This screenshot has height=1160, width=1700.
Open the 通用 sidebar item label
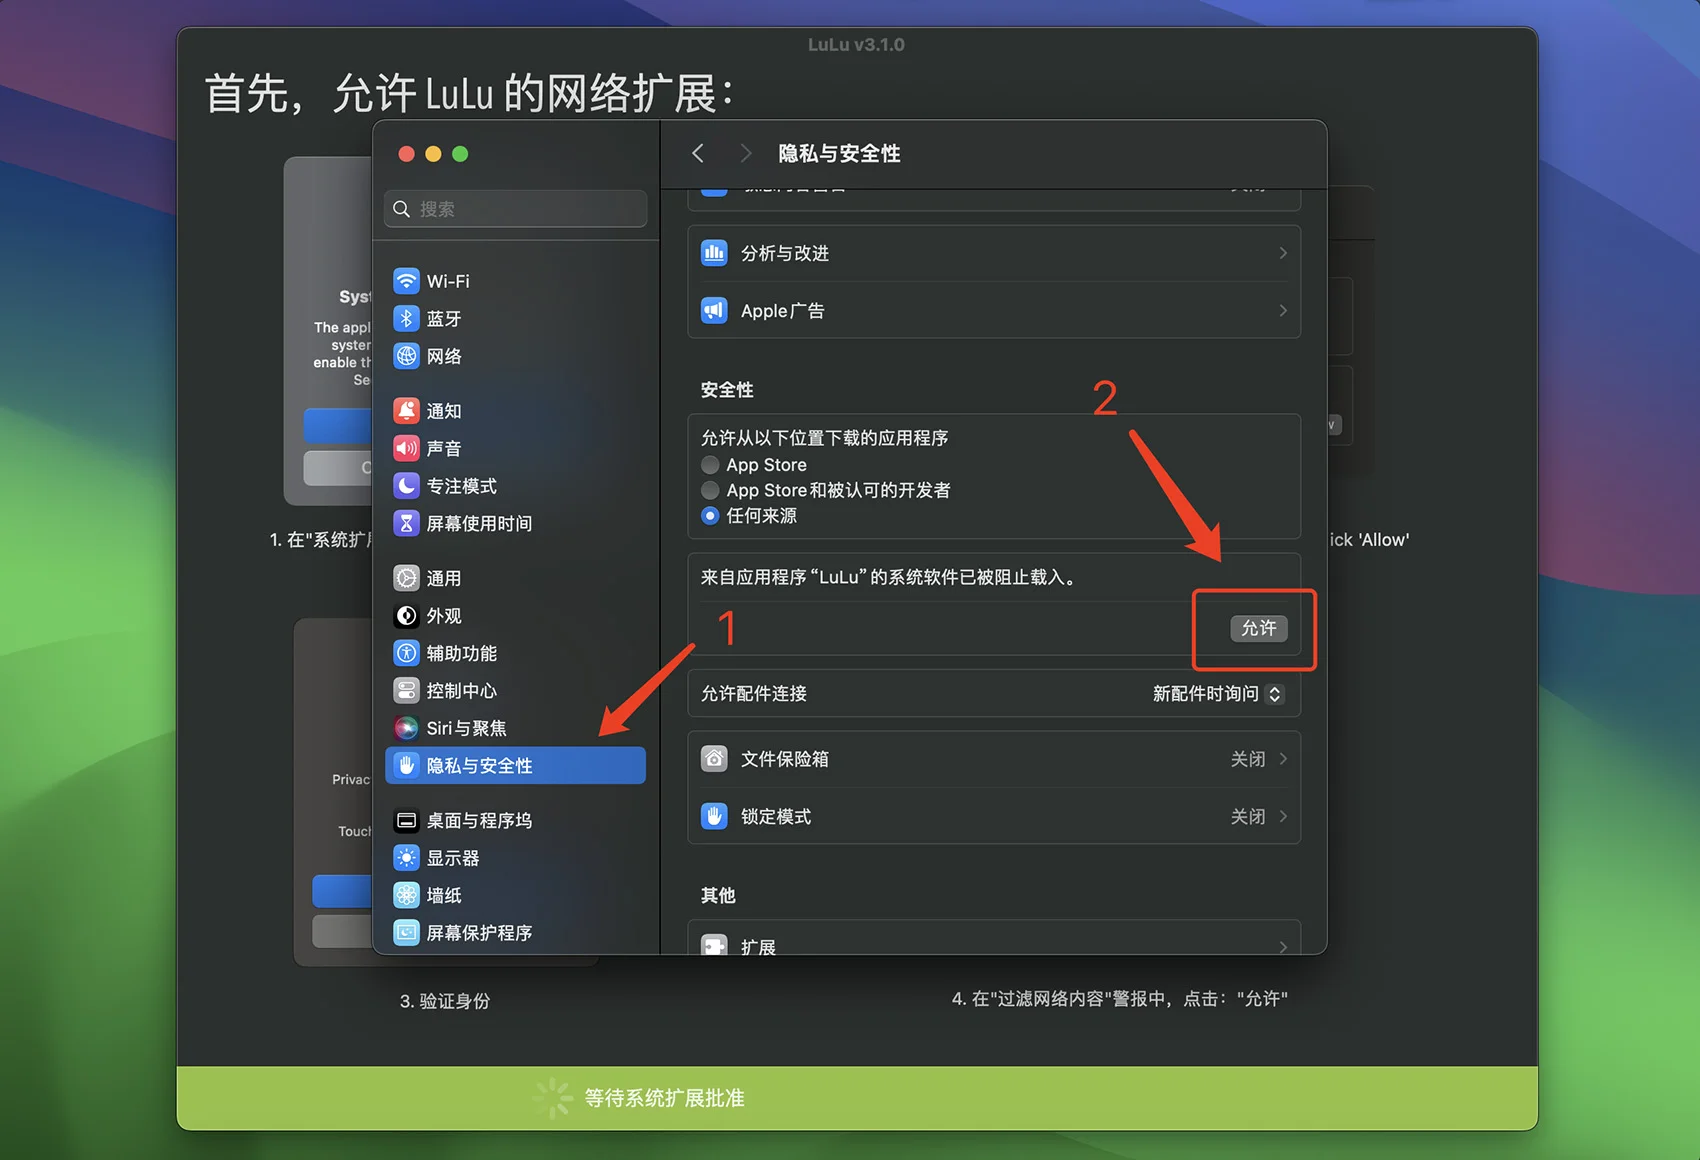pyautogui.click(x=444, y=578)
